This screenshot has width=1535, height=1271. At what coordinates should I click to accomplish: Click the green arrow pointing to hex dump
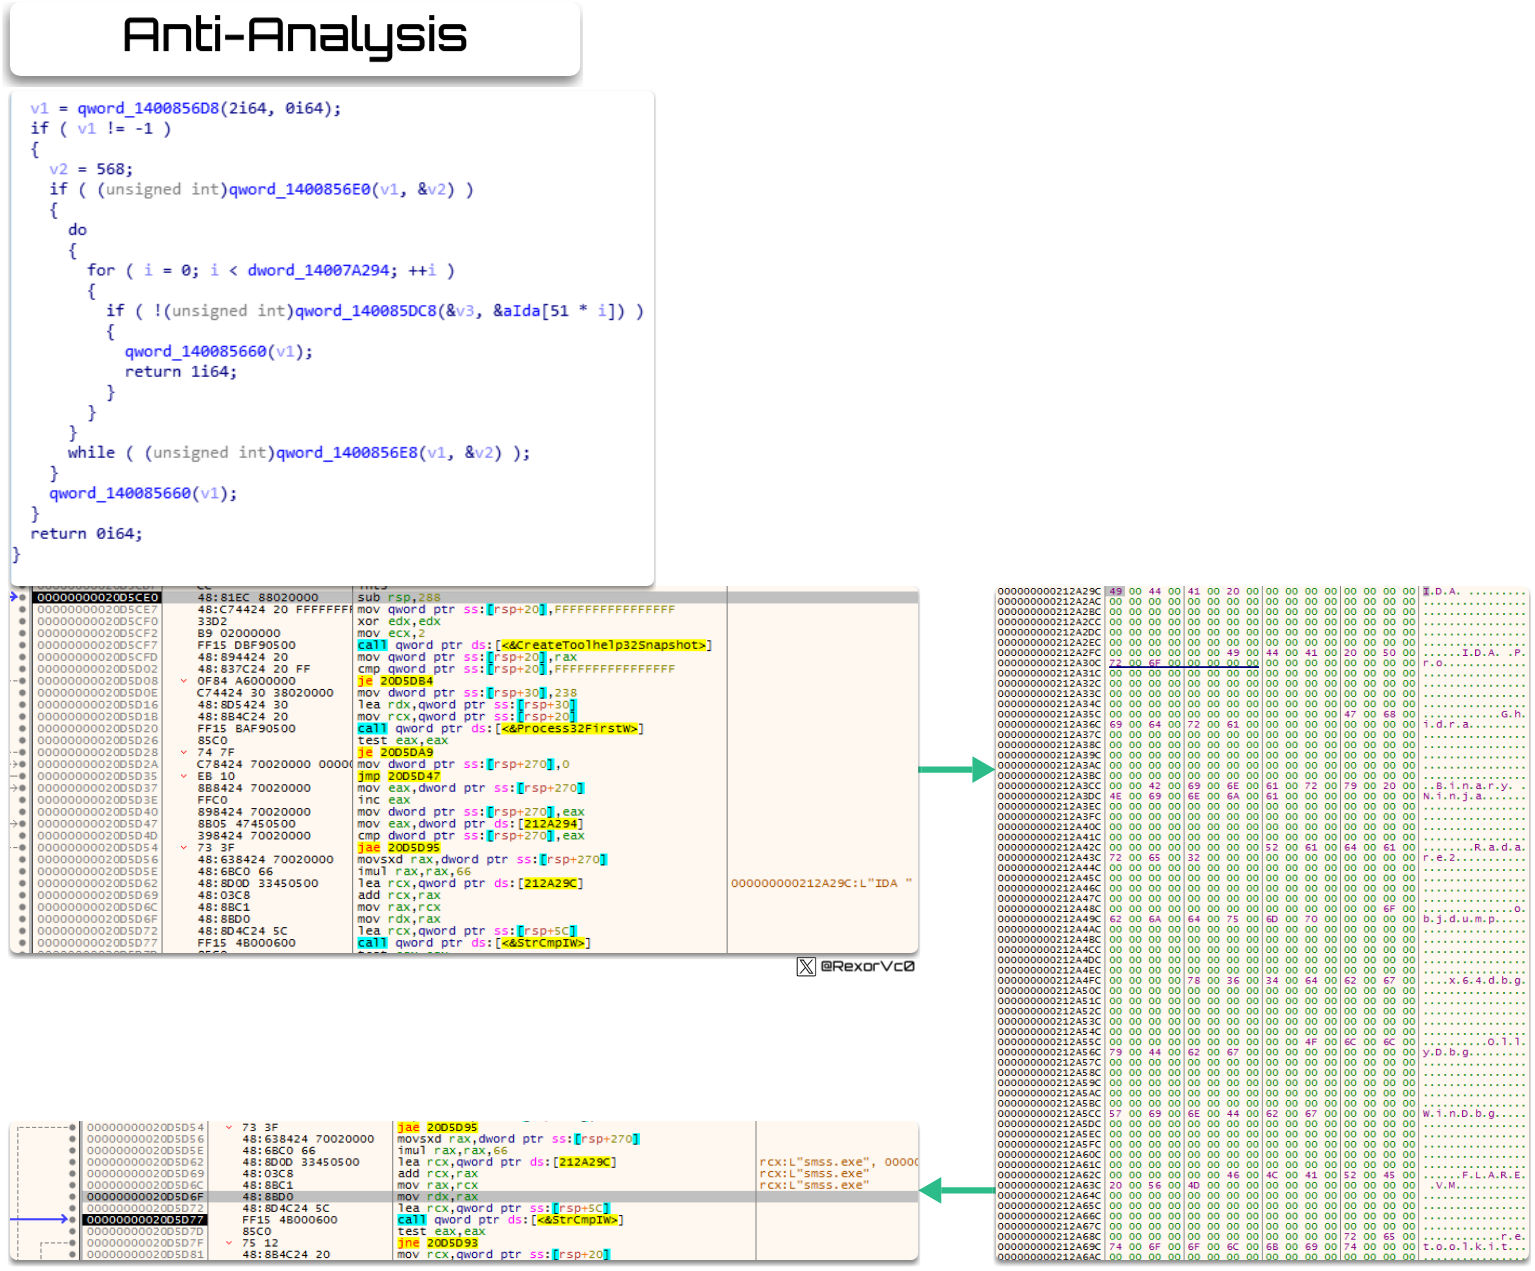[956, 770]
